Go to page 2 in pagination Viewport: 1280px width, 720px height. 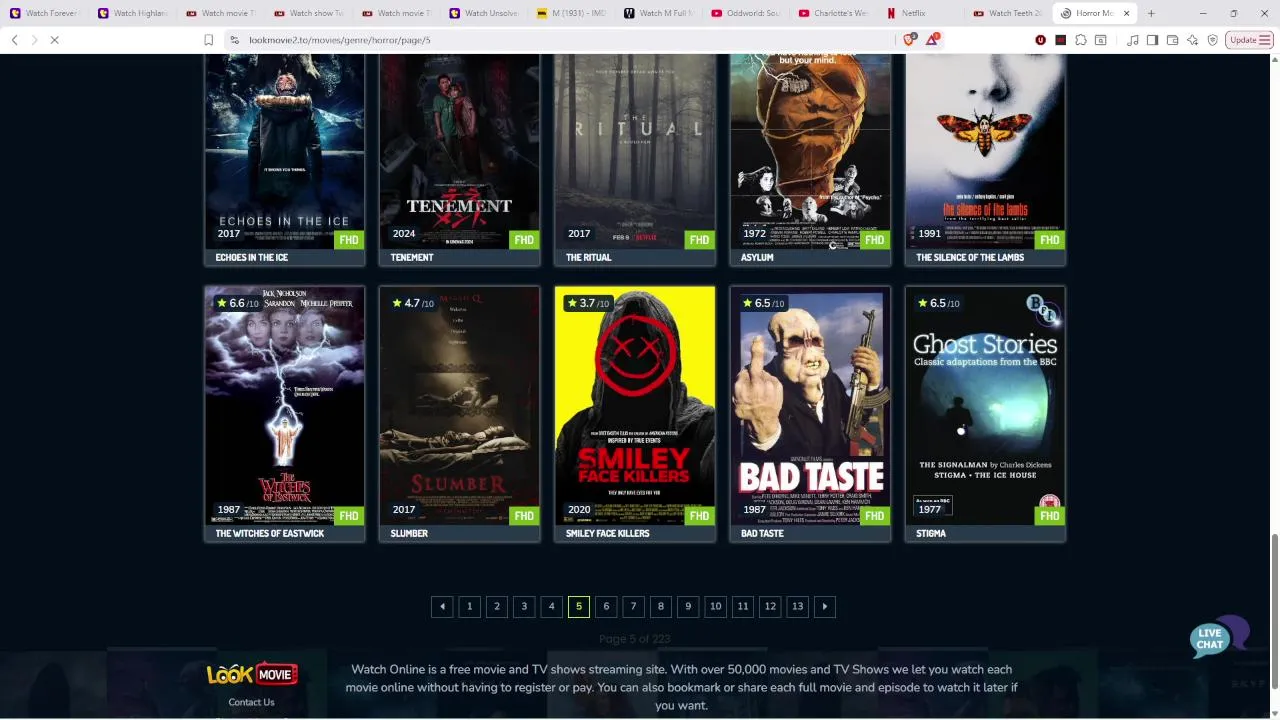pyautogui.click(x=497, y=606)
